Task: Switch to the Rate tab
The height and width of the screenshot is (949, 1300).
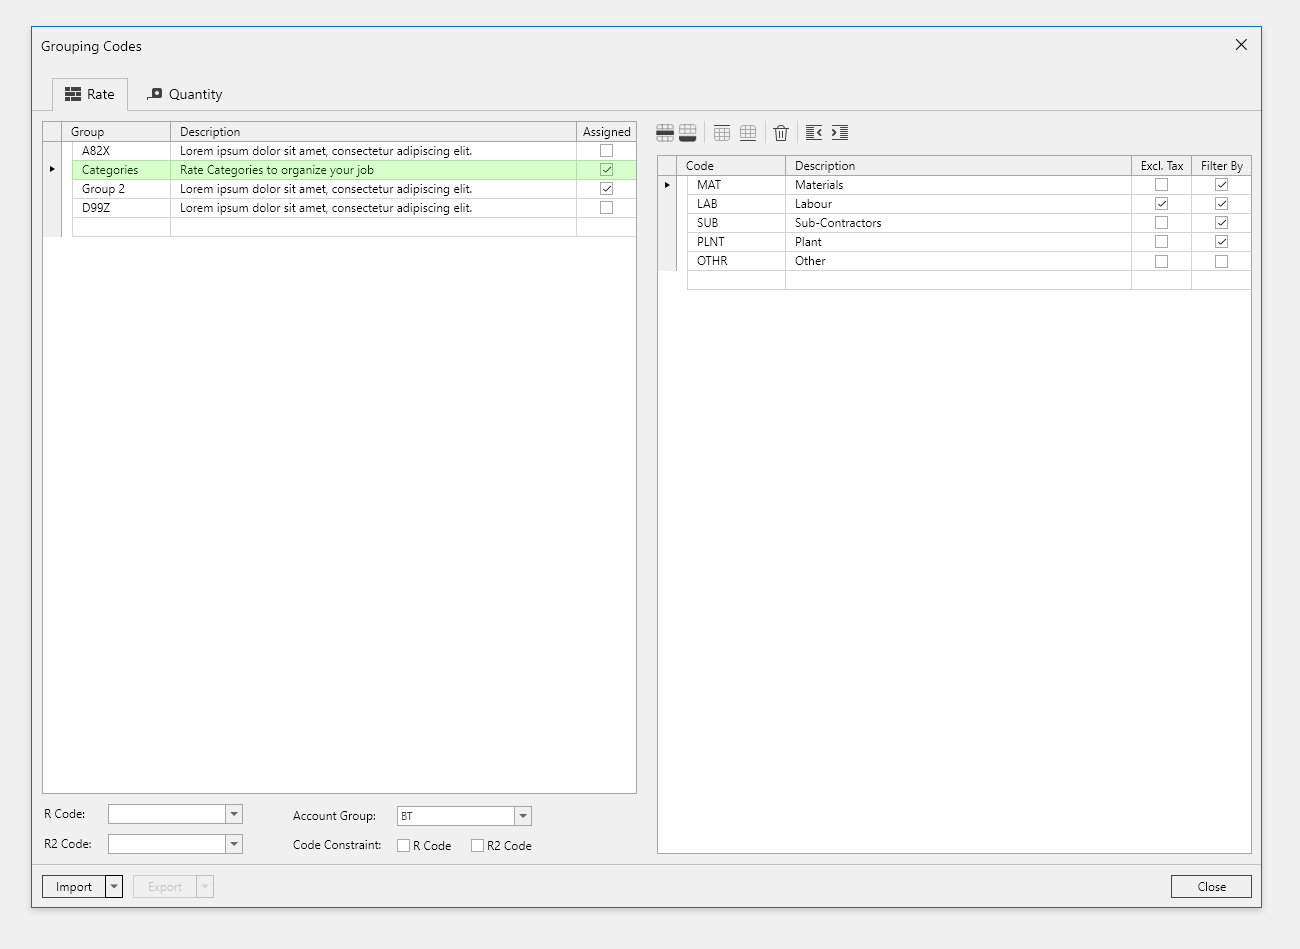Action: [90, 94]
